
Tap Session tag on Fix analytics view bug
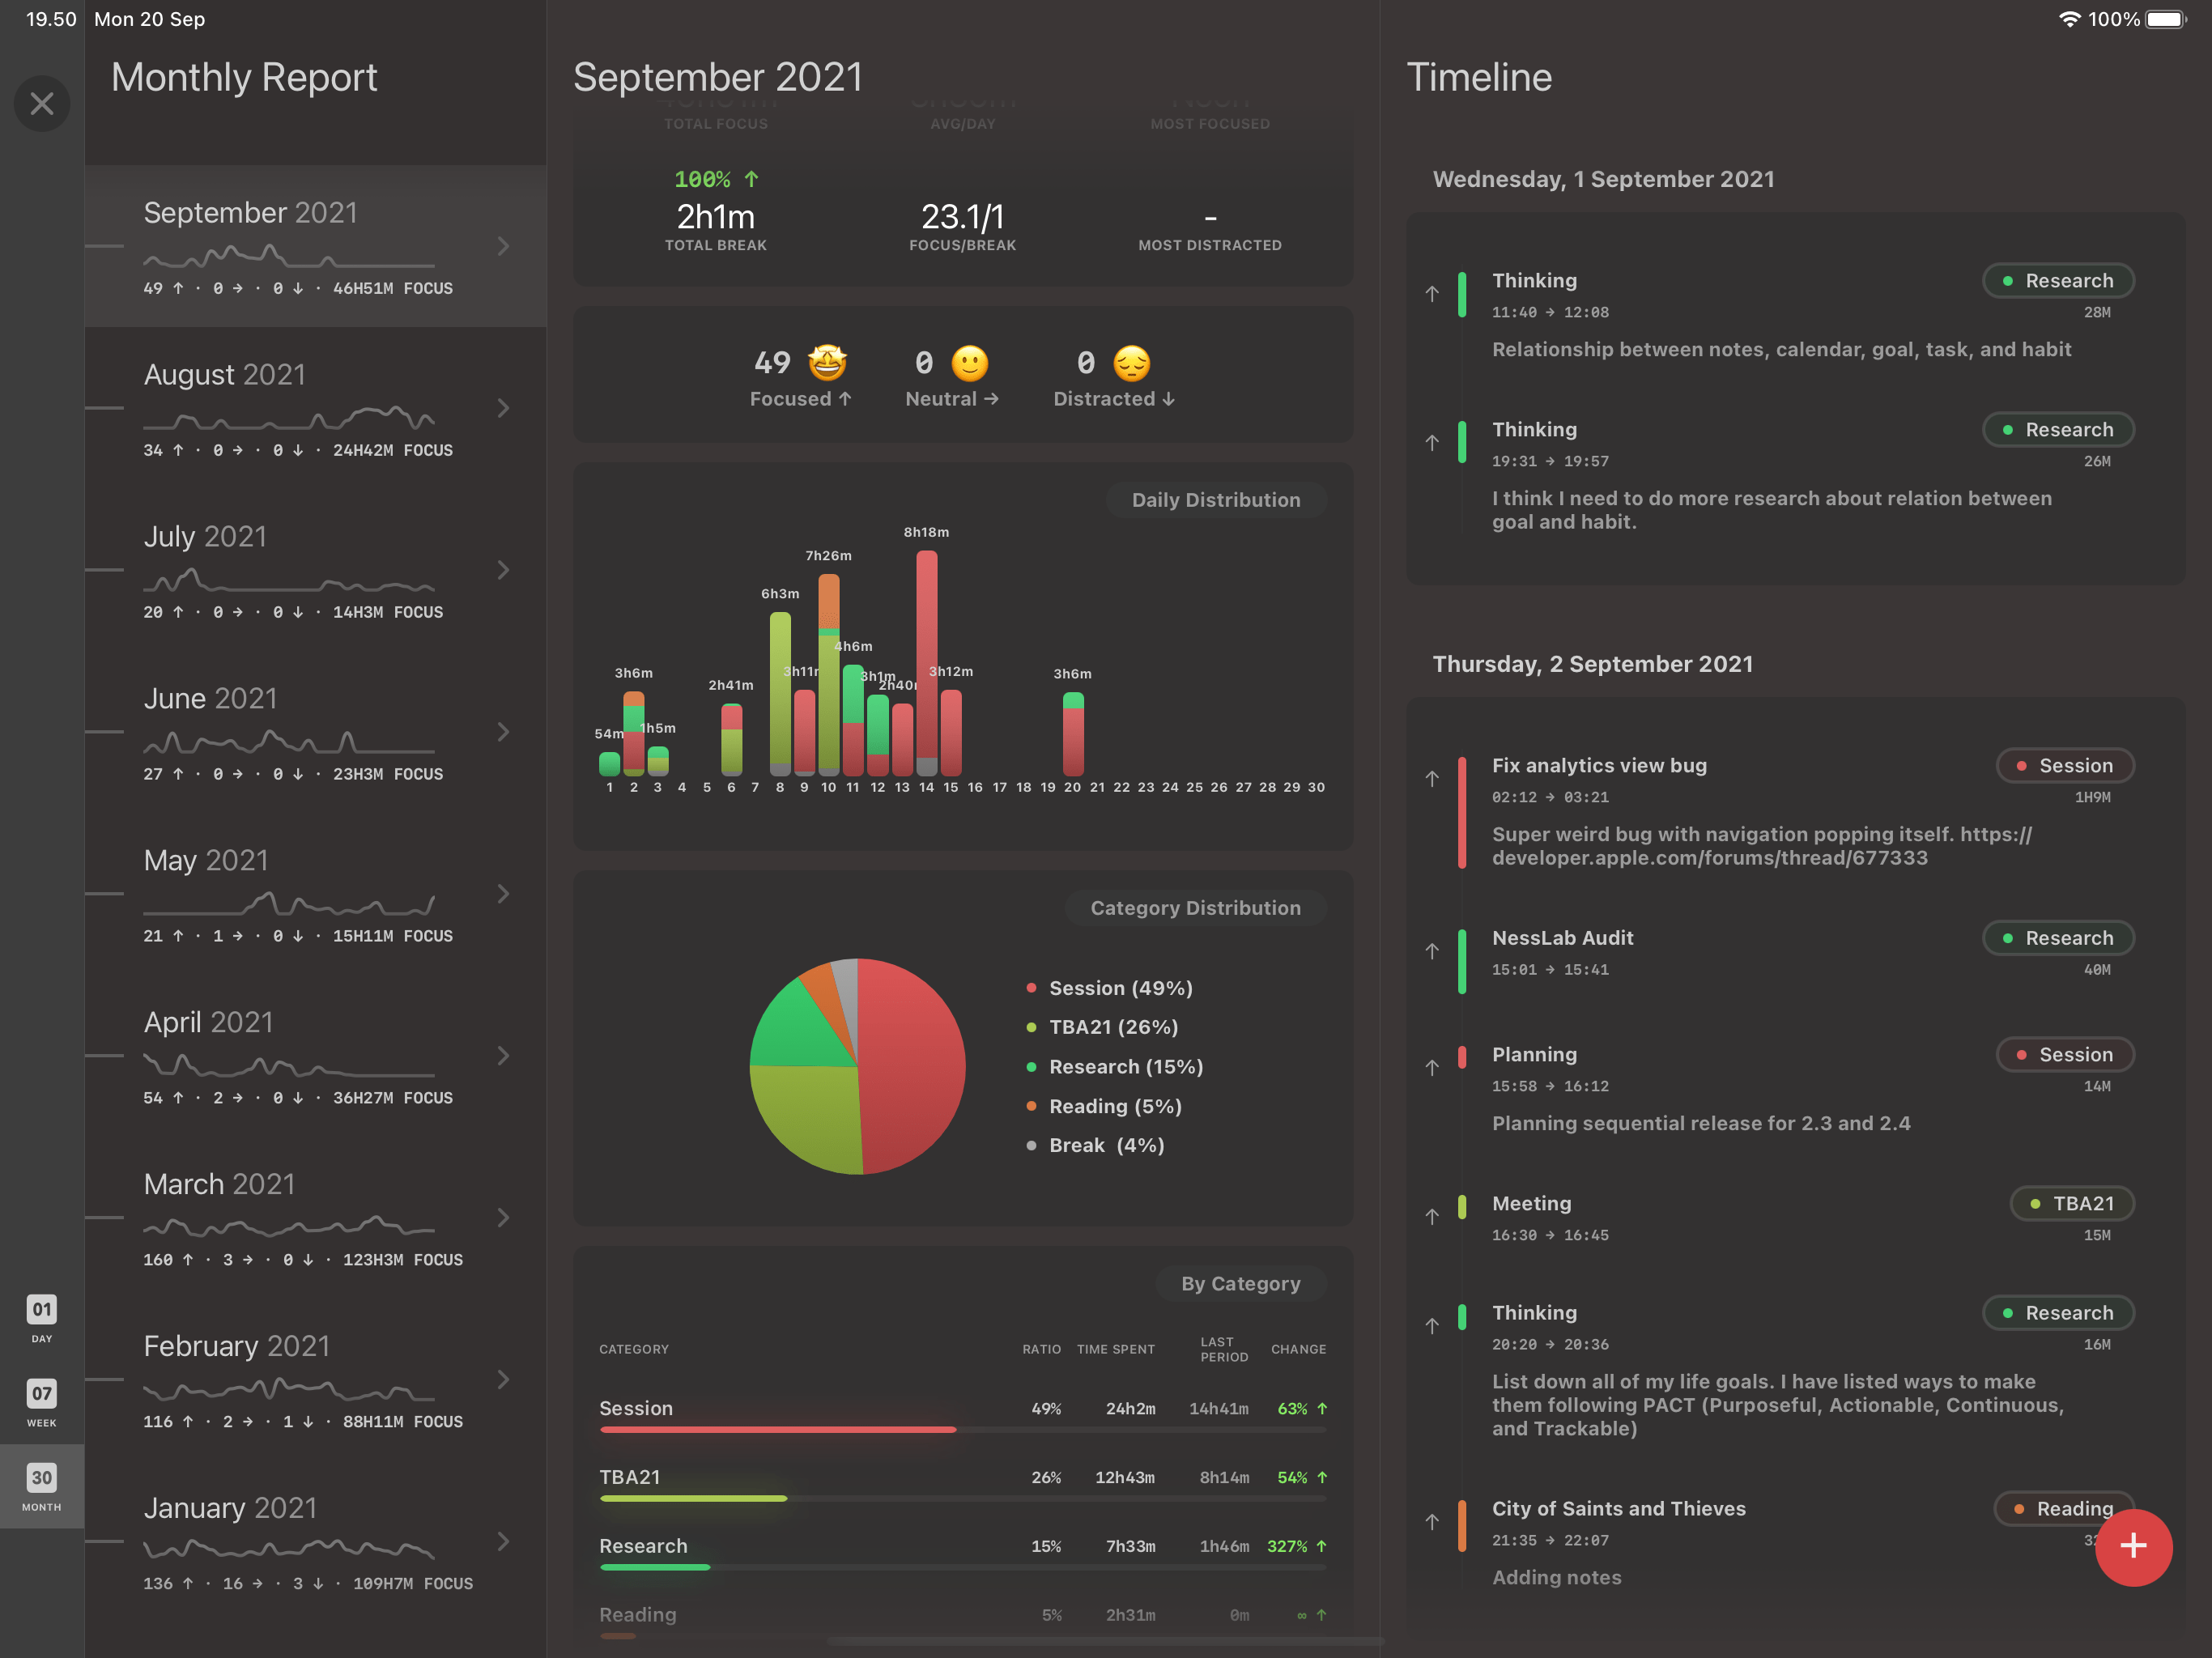point(2065,766)
